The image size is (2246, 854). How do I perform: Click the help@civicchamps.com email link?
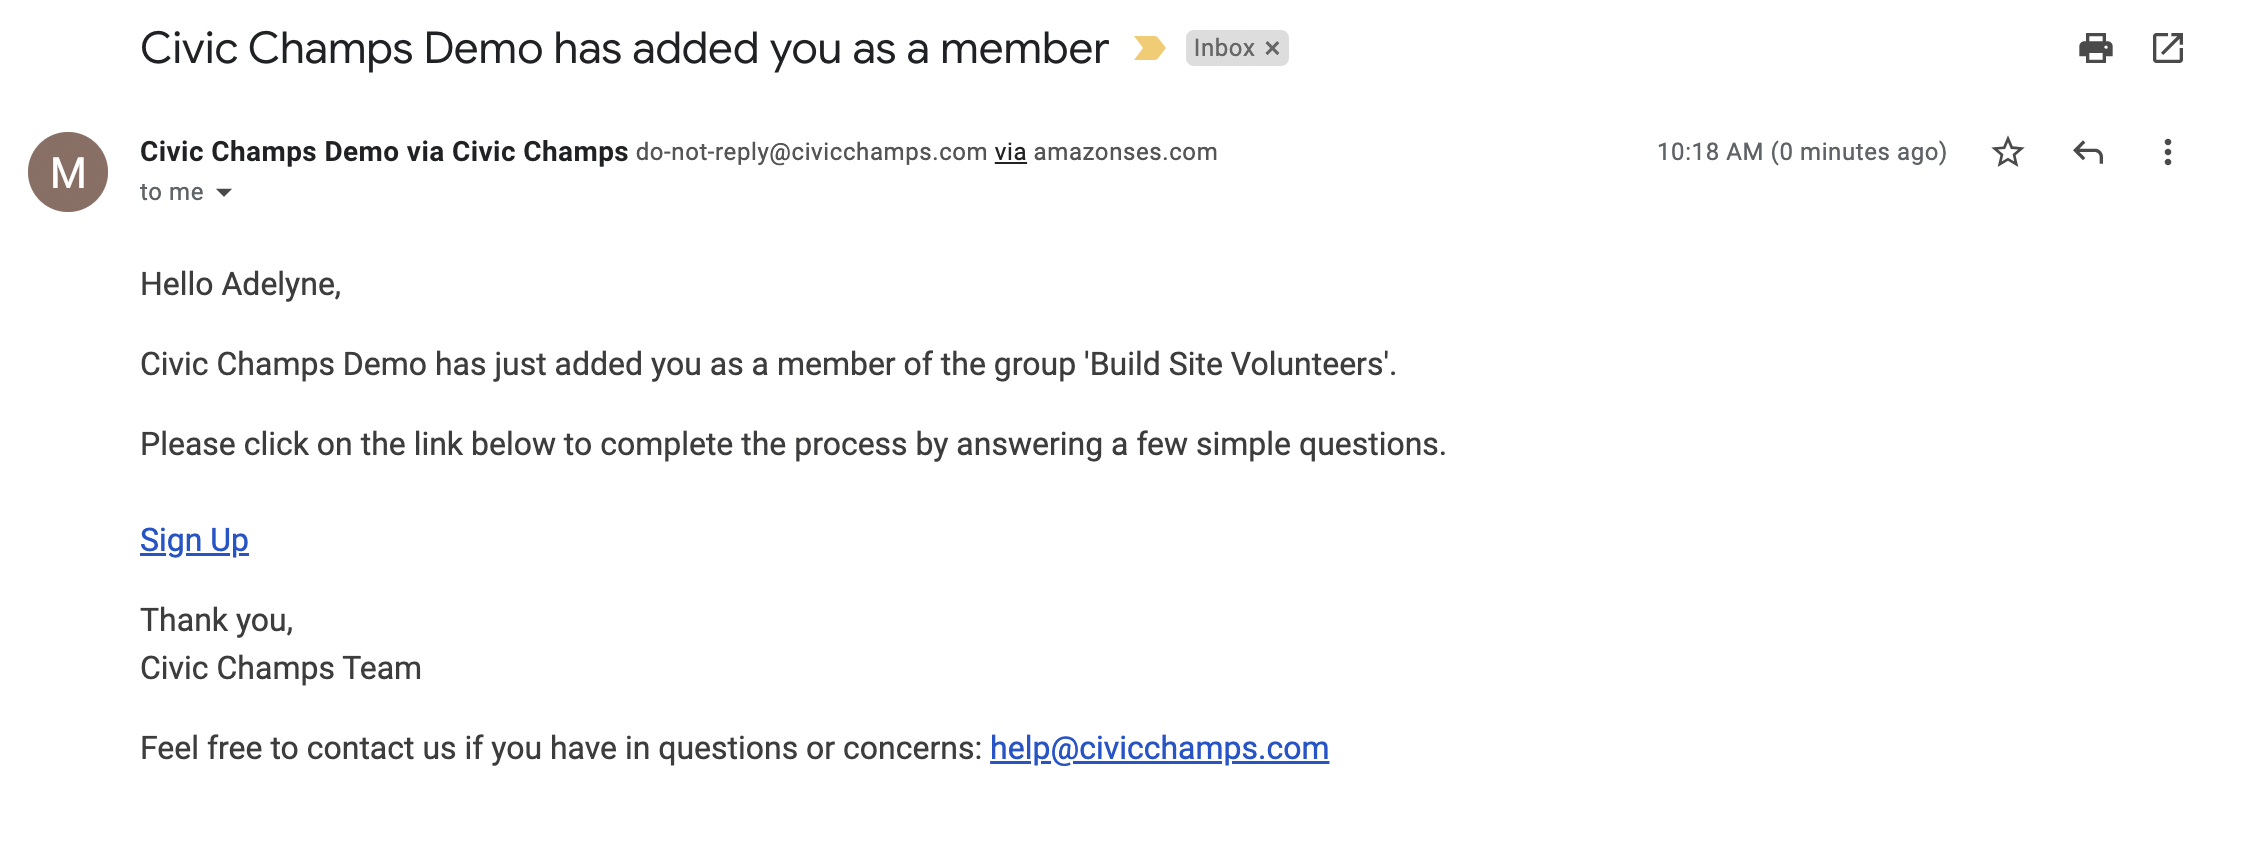1159,748
